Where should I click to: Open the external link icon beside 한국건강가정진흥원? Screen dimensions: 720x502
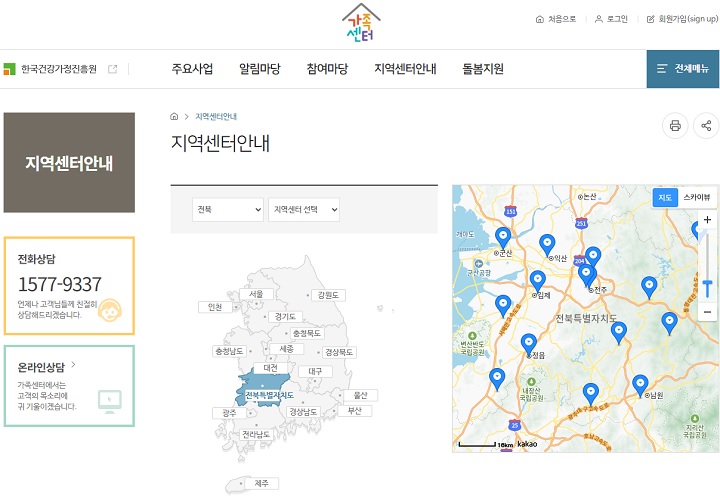[x=112, y=69]
